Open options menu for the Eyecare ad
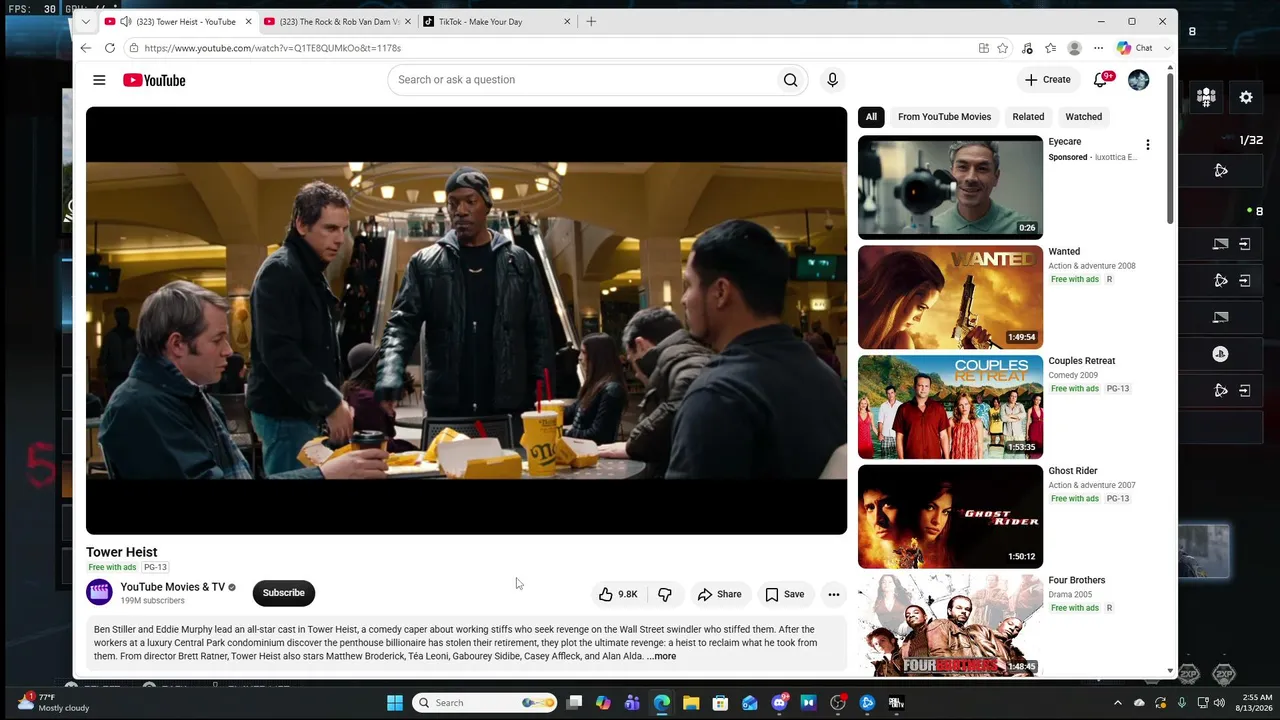 click(1148, 145)
